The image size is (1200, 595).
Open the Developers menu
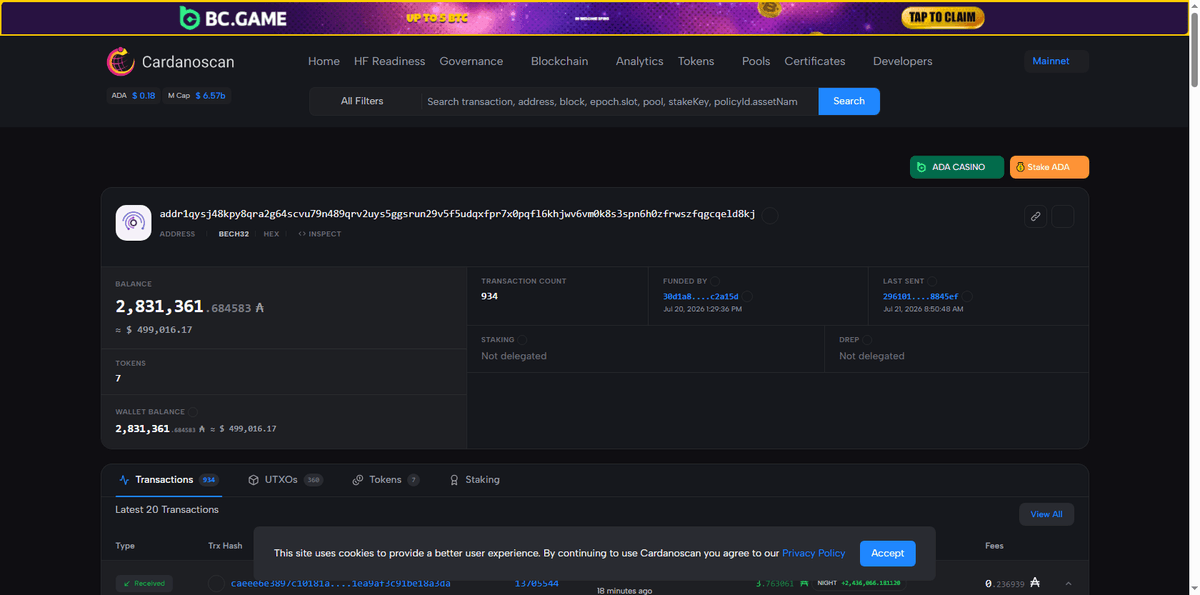(902, 61)
